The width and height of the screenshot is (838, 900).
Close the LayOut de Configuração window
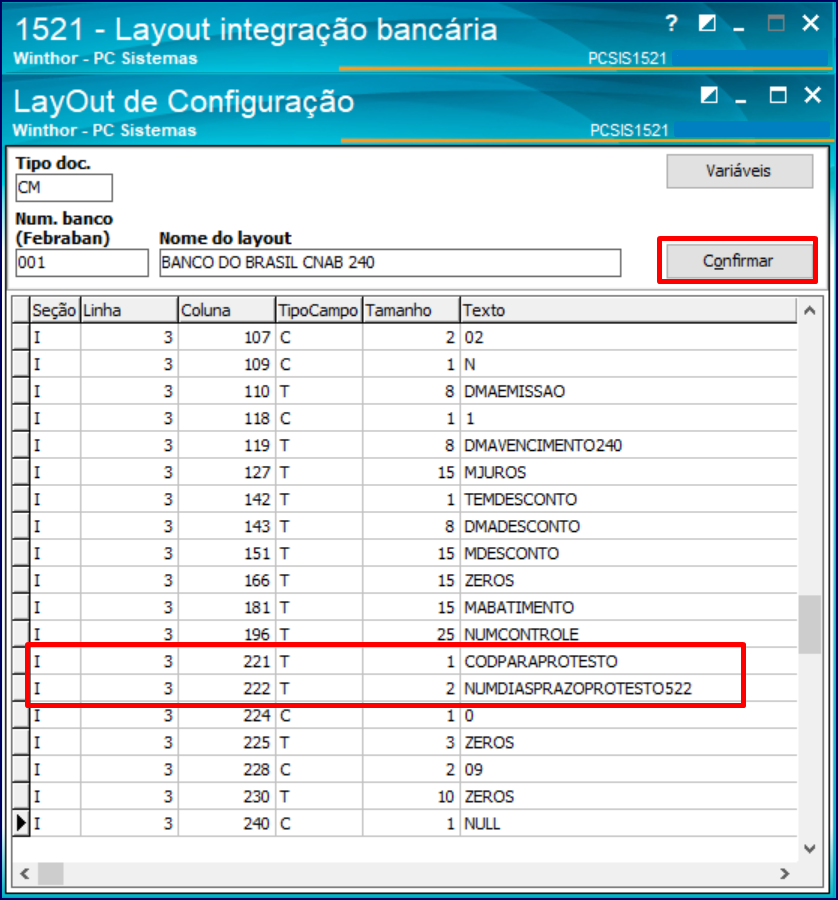[x=813, y=95]
